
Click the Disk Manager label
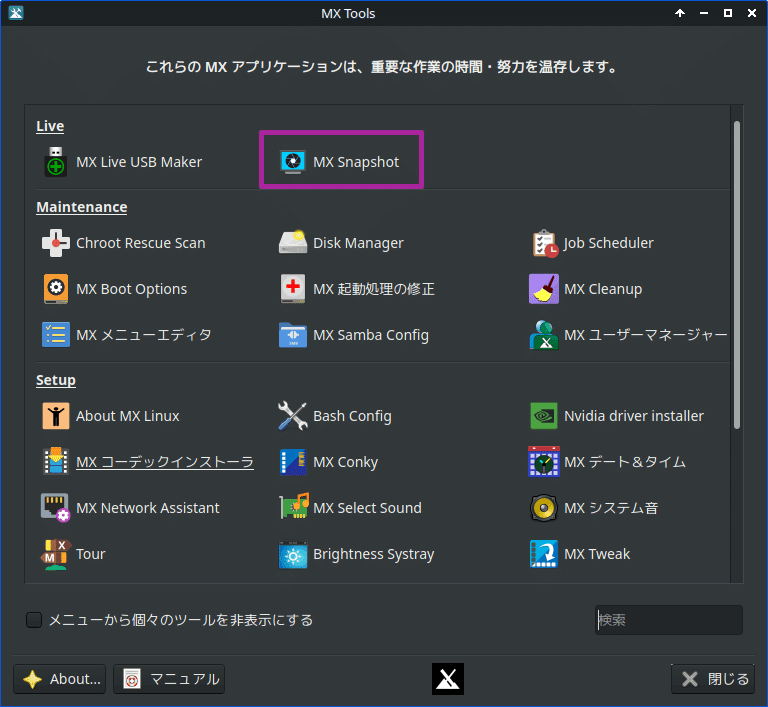point(358,243)
